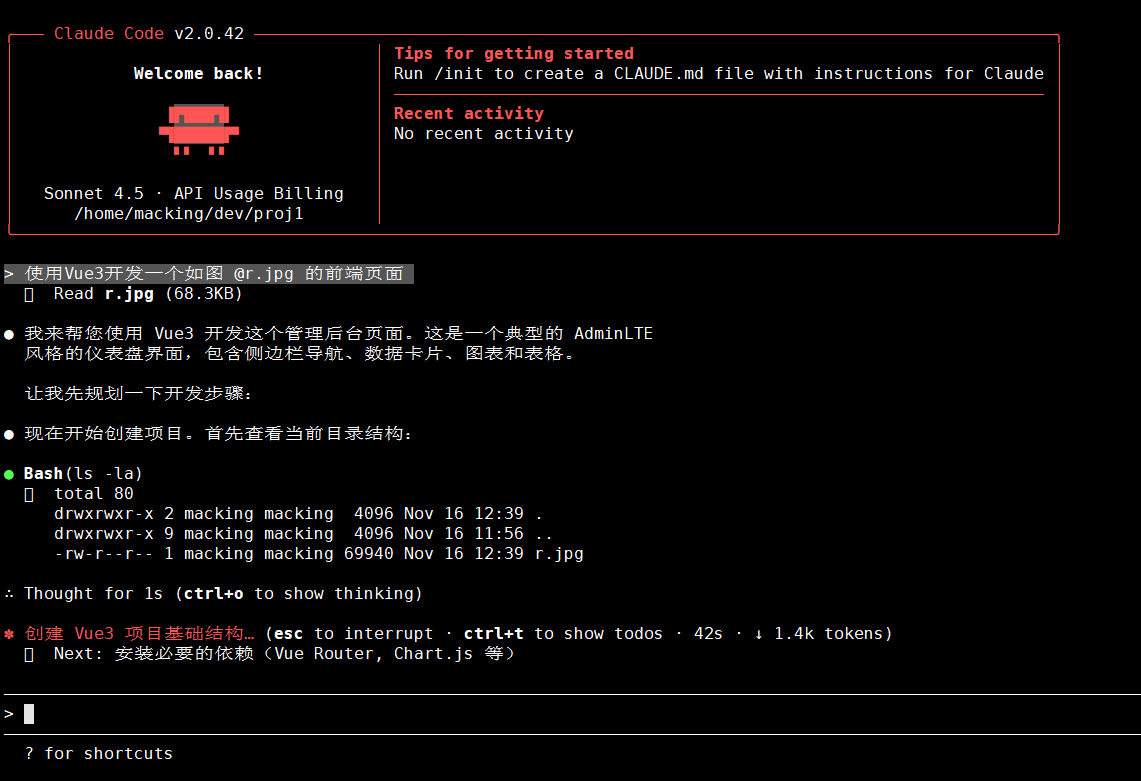This screenshot has width=1141, height=781.
Task: Click the green bullet beside Bash
Action: click(9, 475)
